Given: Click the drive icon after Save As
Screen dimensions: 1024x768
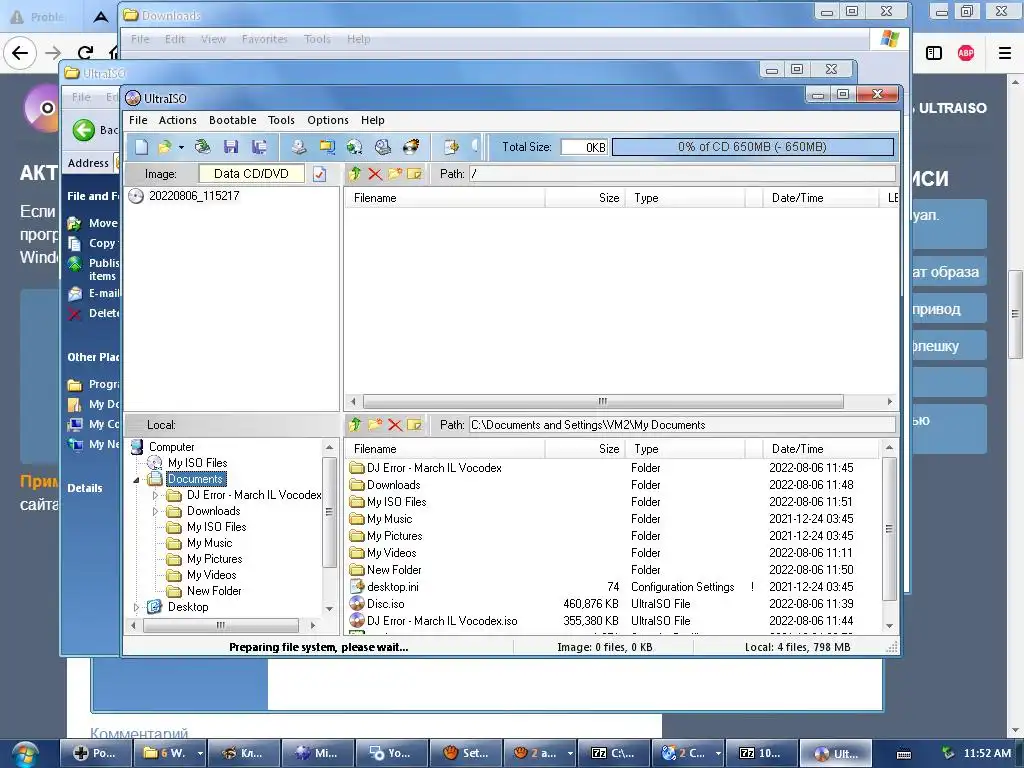Looking at the screenshot, I should 299,147.
